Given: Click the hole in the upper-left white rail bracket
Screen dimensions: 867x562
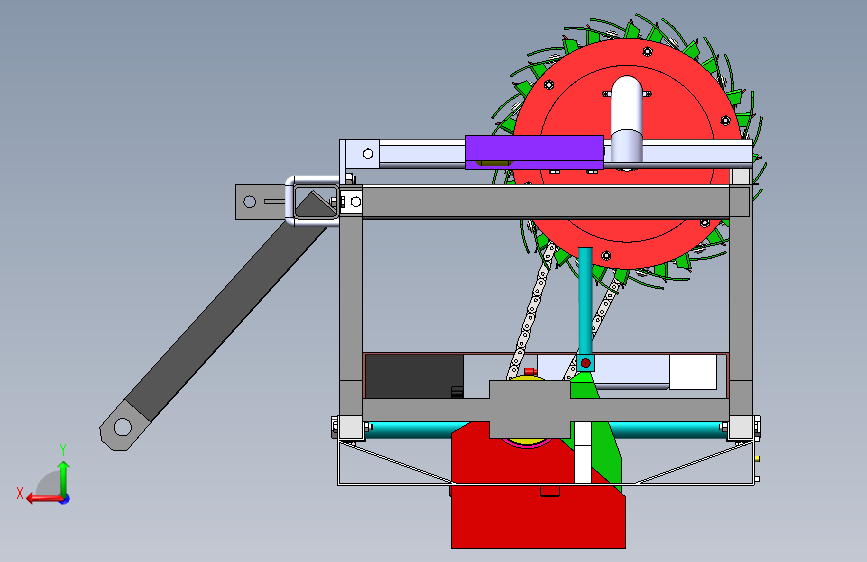Looking at the screenshot, I should tap(368, 154).
